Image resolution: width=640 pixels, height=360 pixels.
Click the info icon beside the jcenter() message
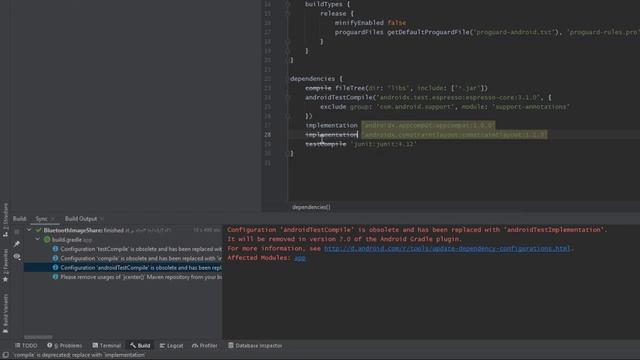pyautogui.click(x=55, y=277)
